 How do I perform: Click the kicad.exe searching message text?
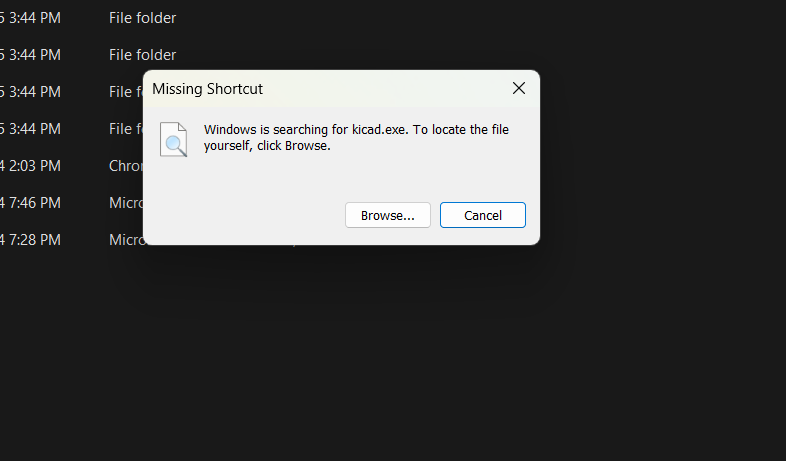click(x=356, y=137)
